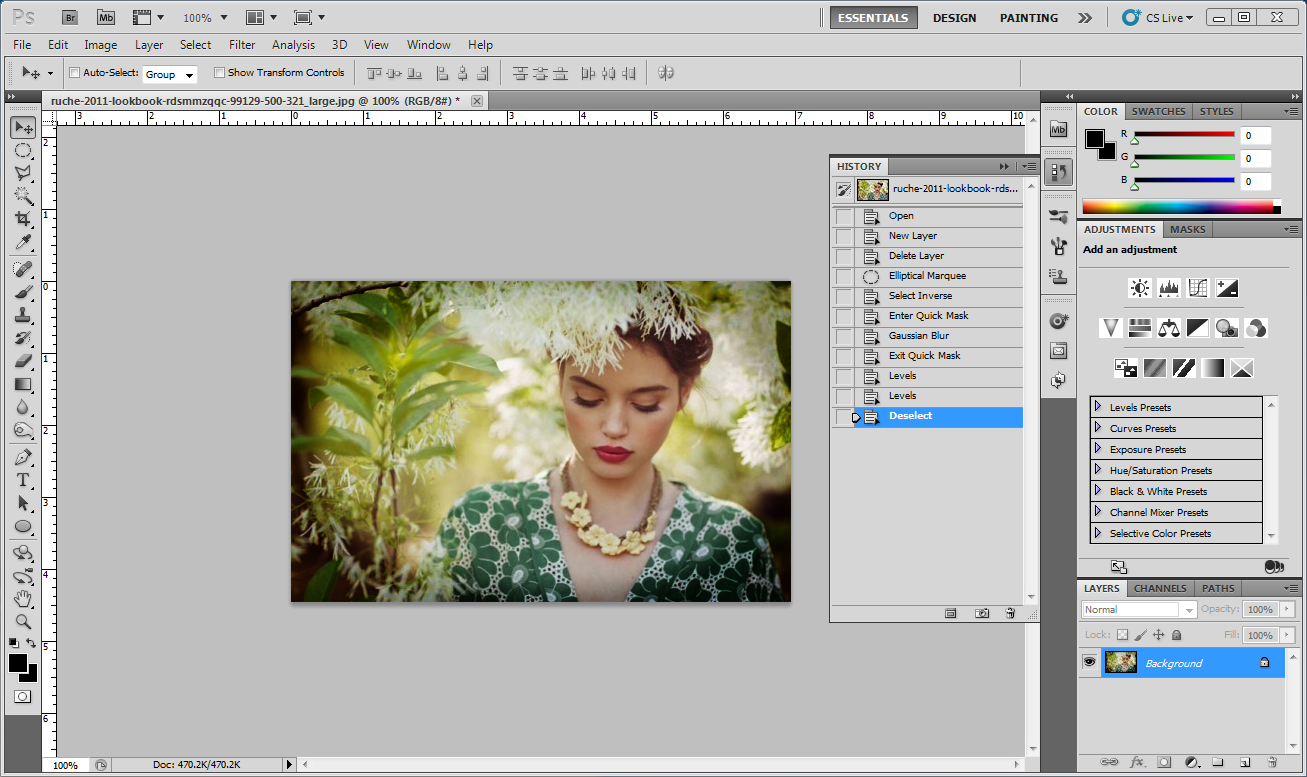Select the Horizontal Type tool

pos(23,480)
